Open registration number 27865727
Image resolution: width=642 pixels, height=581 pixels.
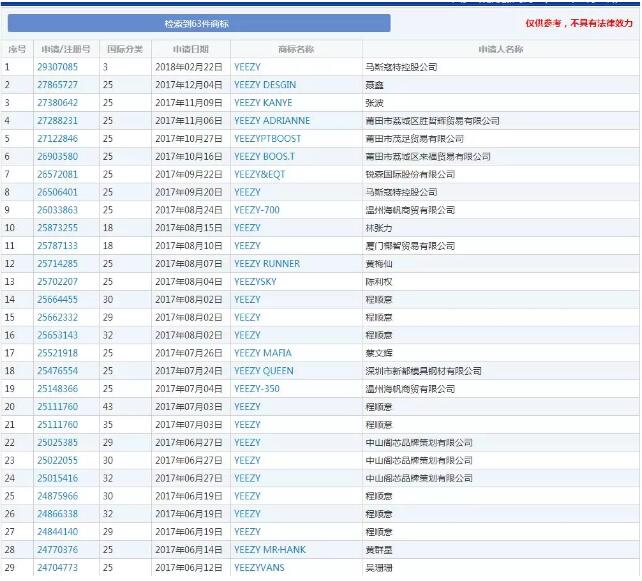pyautogui.click(x=57, y=85)
